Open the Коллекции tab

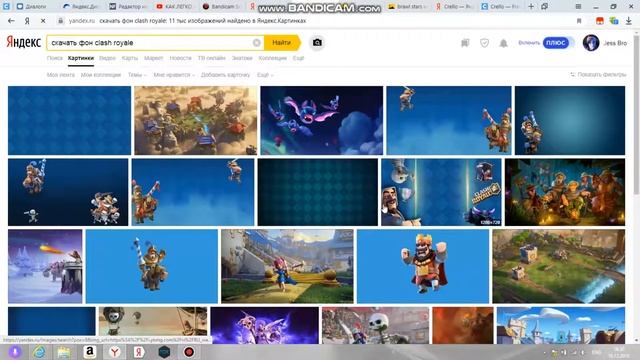pos(273,58)
